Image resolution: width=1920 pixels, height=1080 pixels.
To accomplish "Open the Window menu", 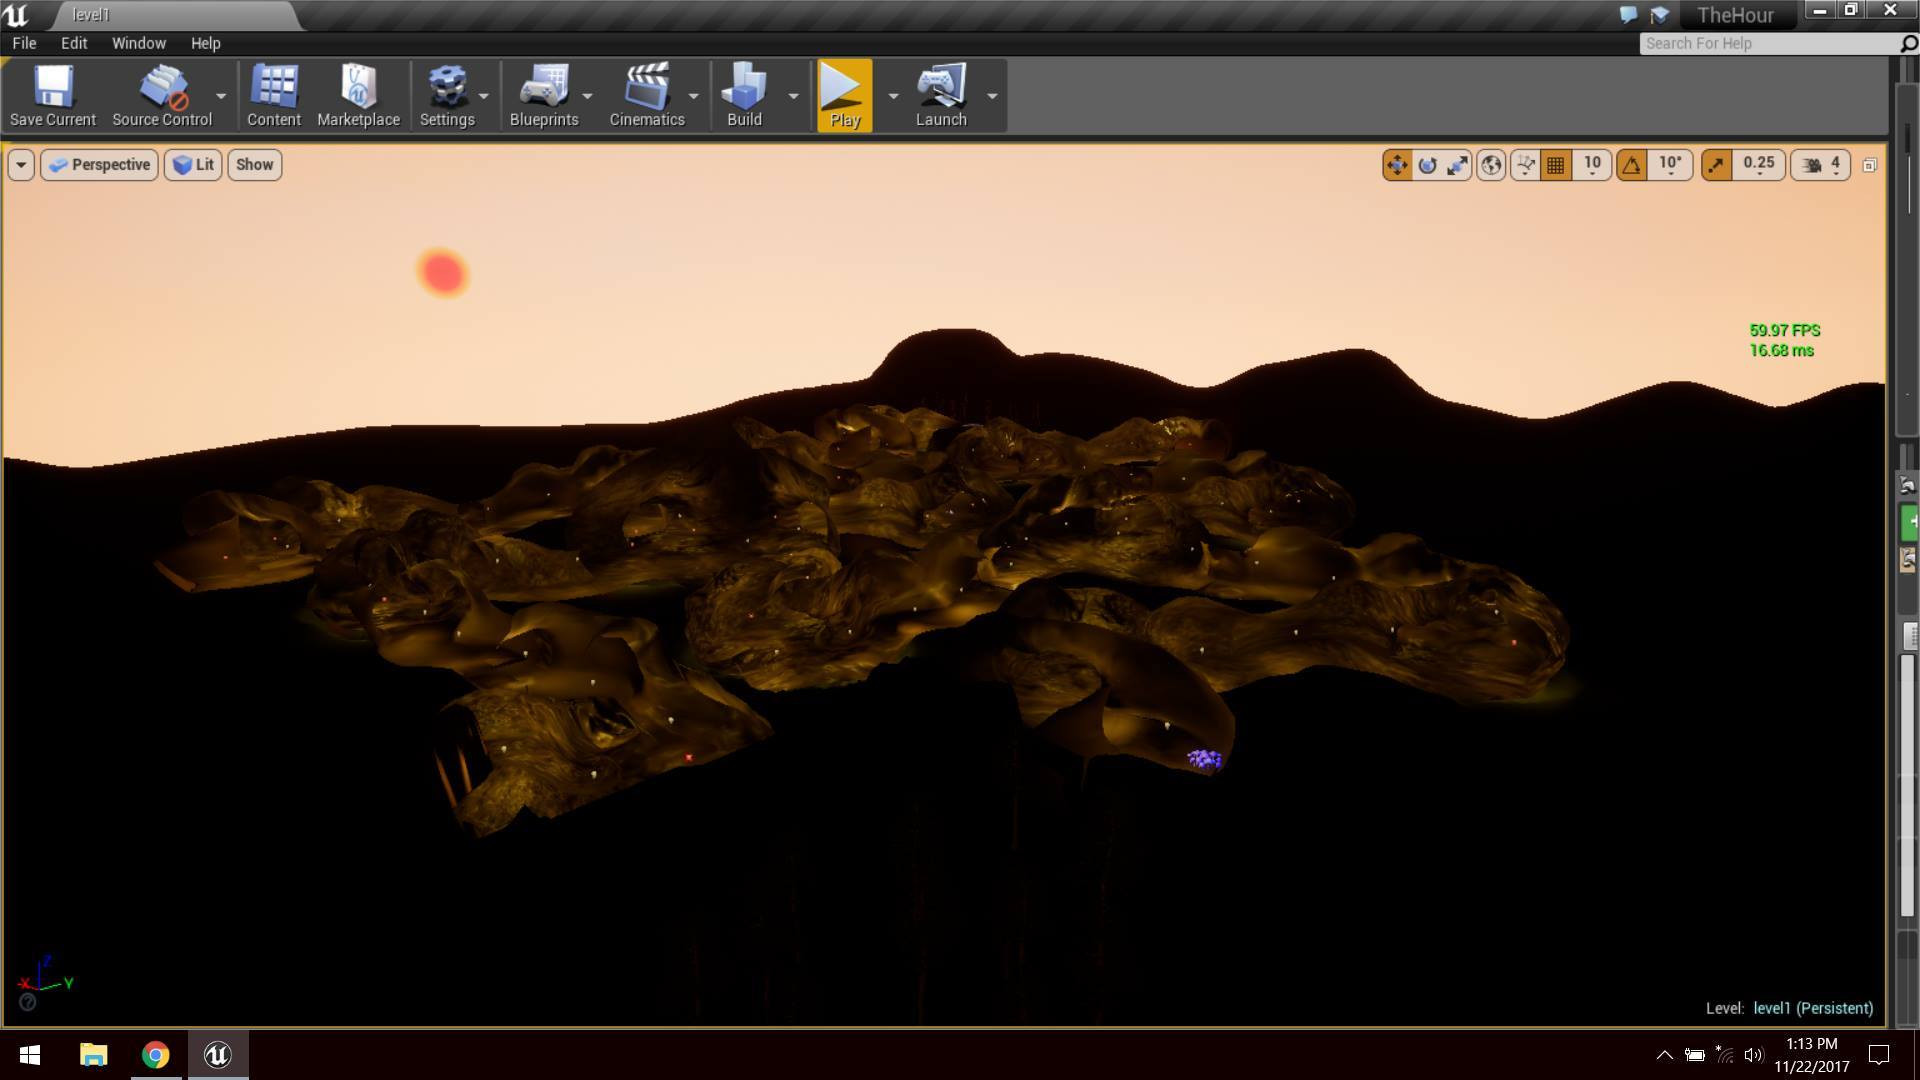I will pos(139,43).
